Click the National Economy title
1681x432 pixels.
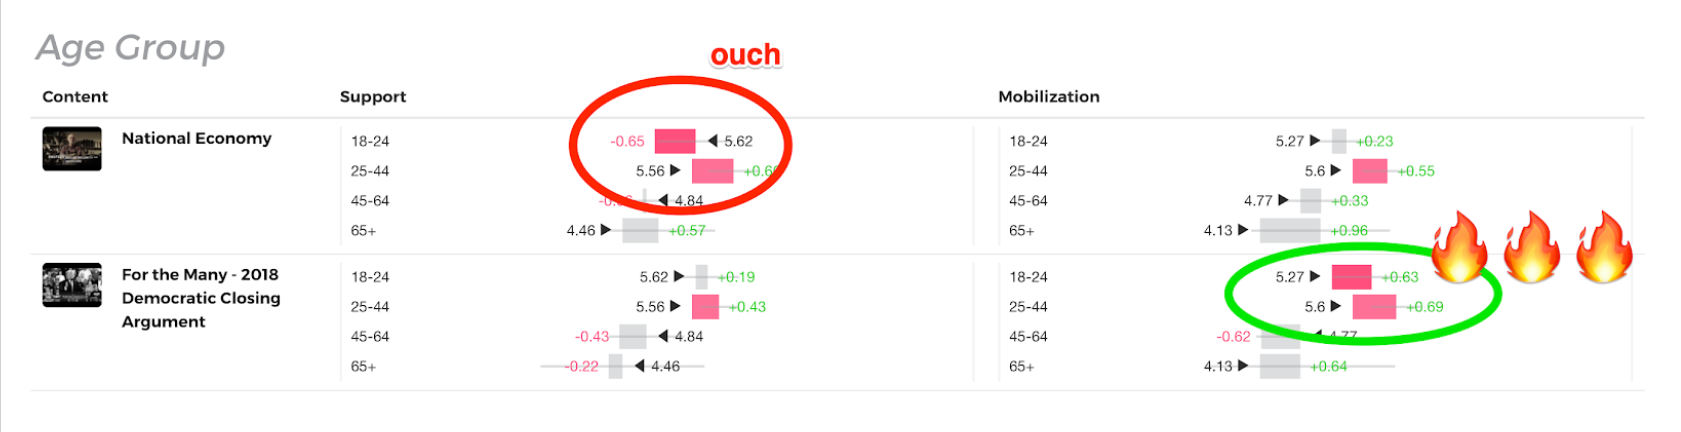pyautogui.click(x=196, y=138)
